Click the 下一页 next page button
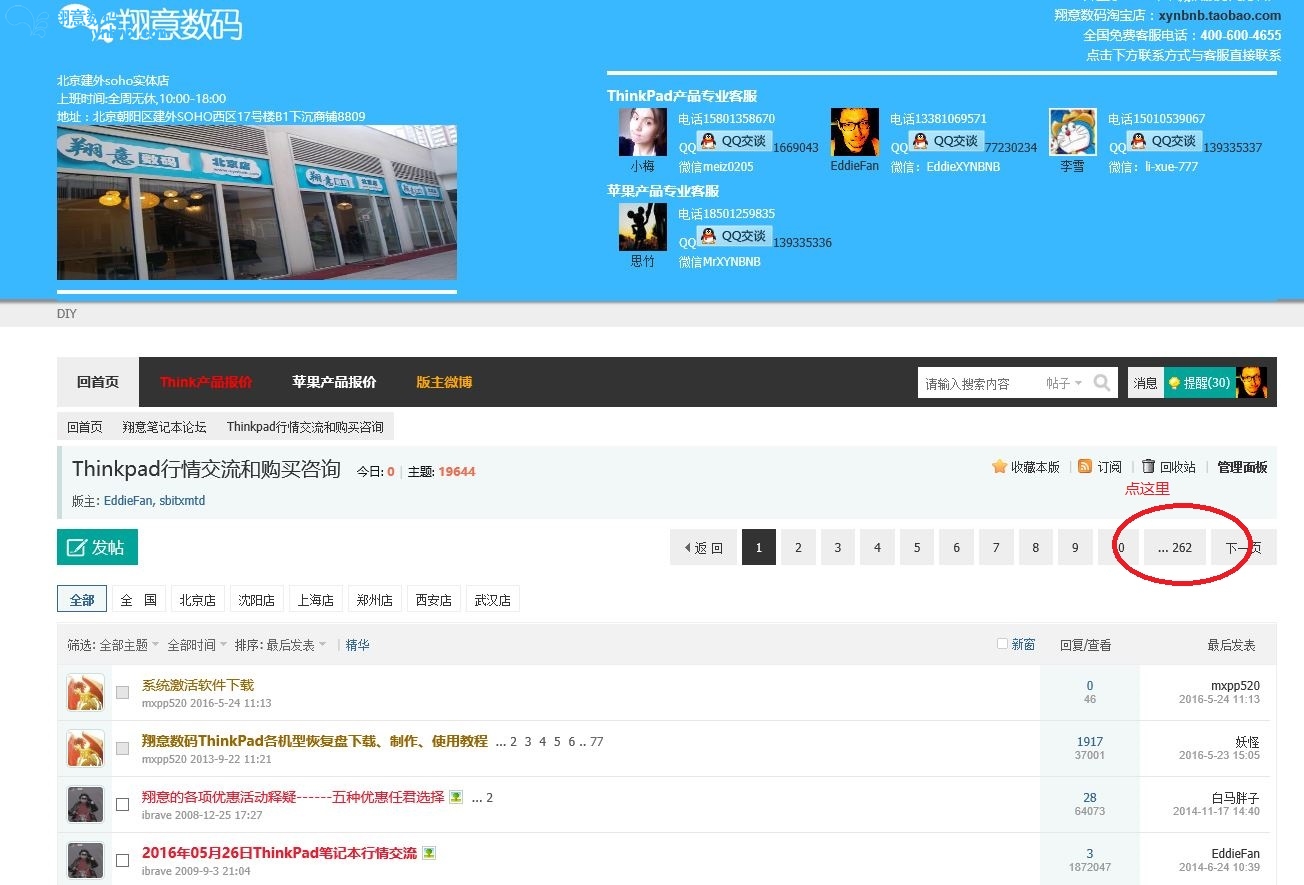This screenshot has width=1304, height=885. click(x=1244, y=547)
